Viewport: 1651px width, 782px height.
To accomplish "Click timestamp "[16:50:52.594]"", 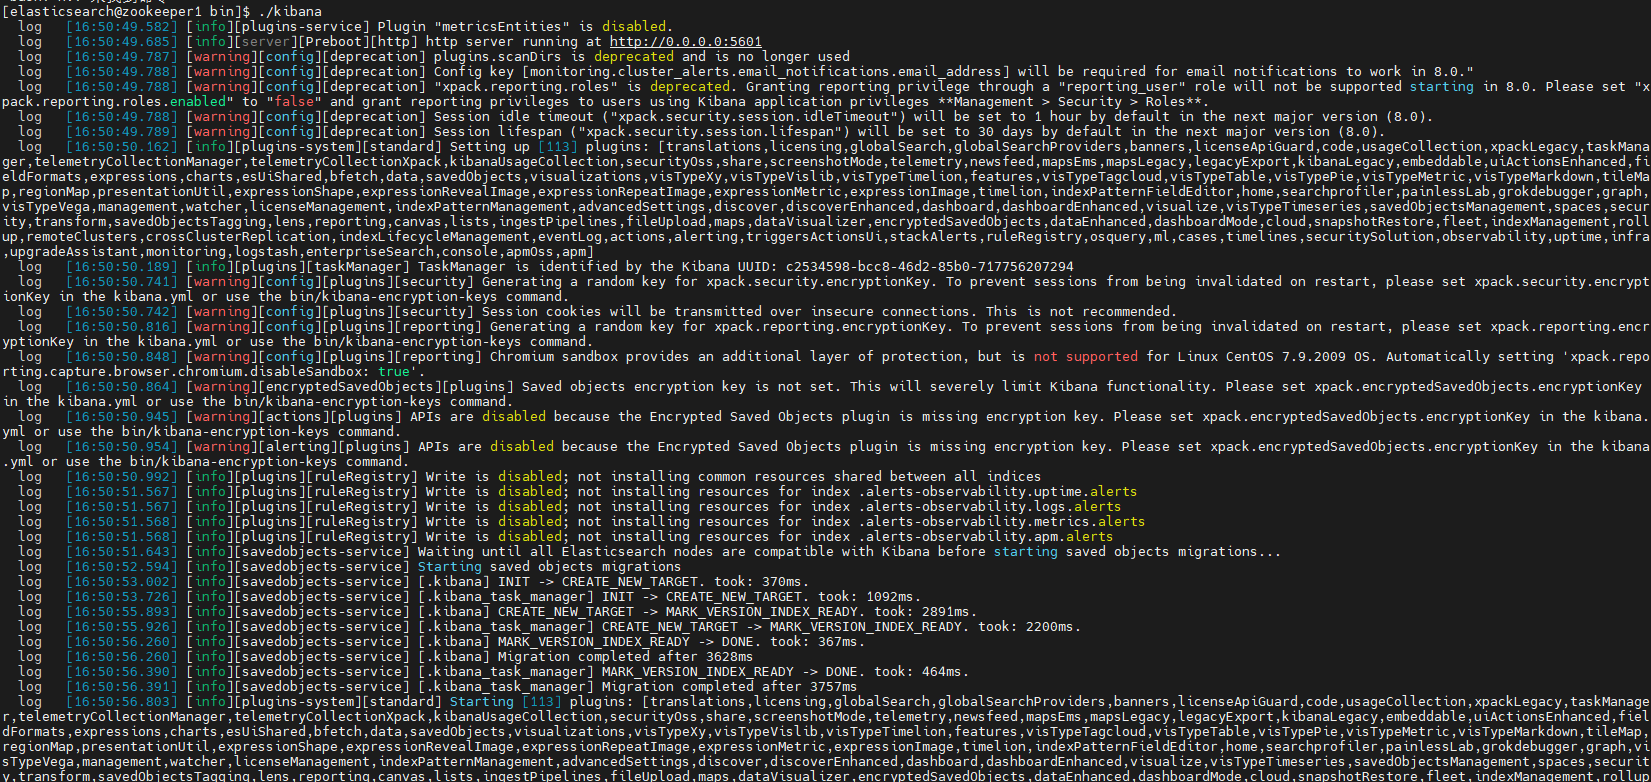I will pos(122,567).
